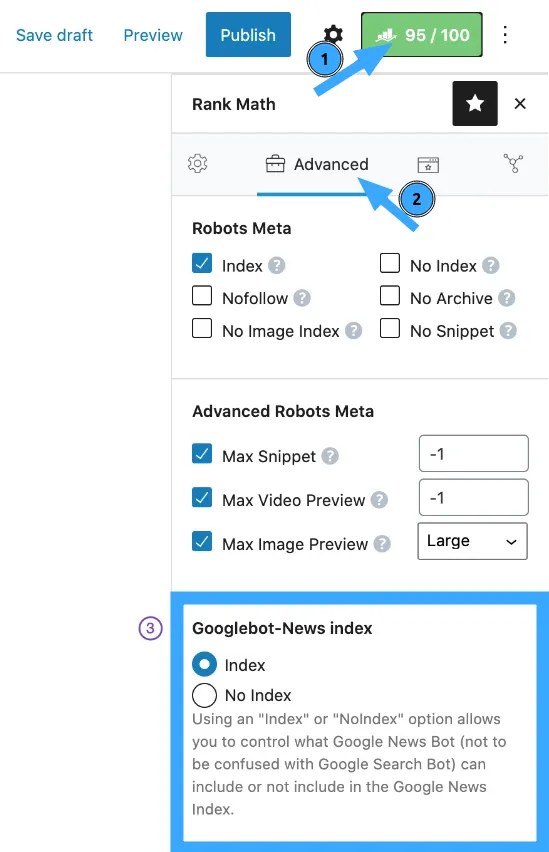Open the Social tab icon

pyautogui.click(x=513, y=163)
